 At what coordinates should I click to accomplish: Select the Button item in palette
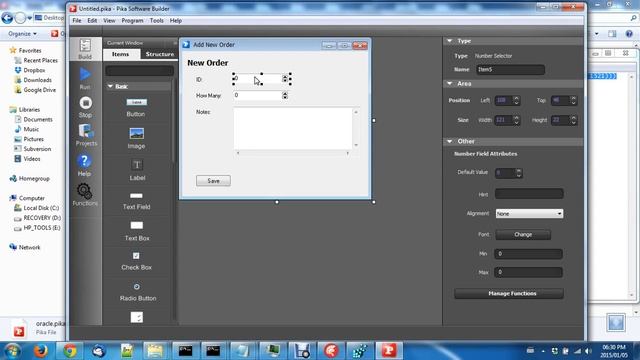136,107
